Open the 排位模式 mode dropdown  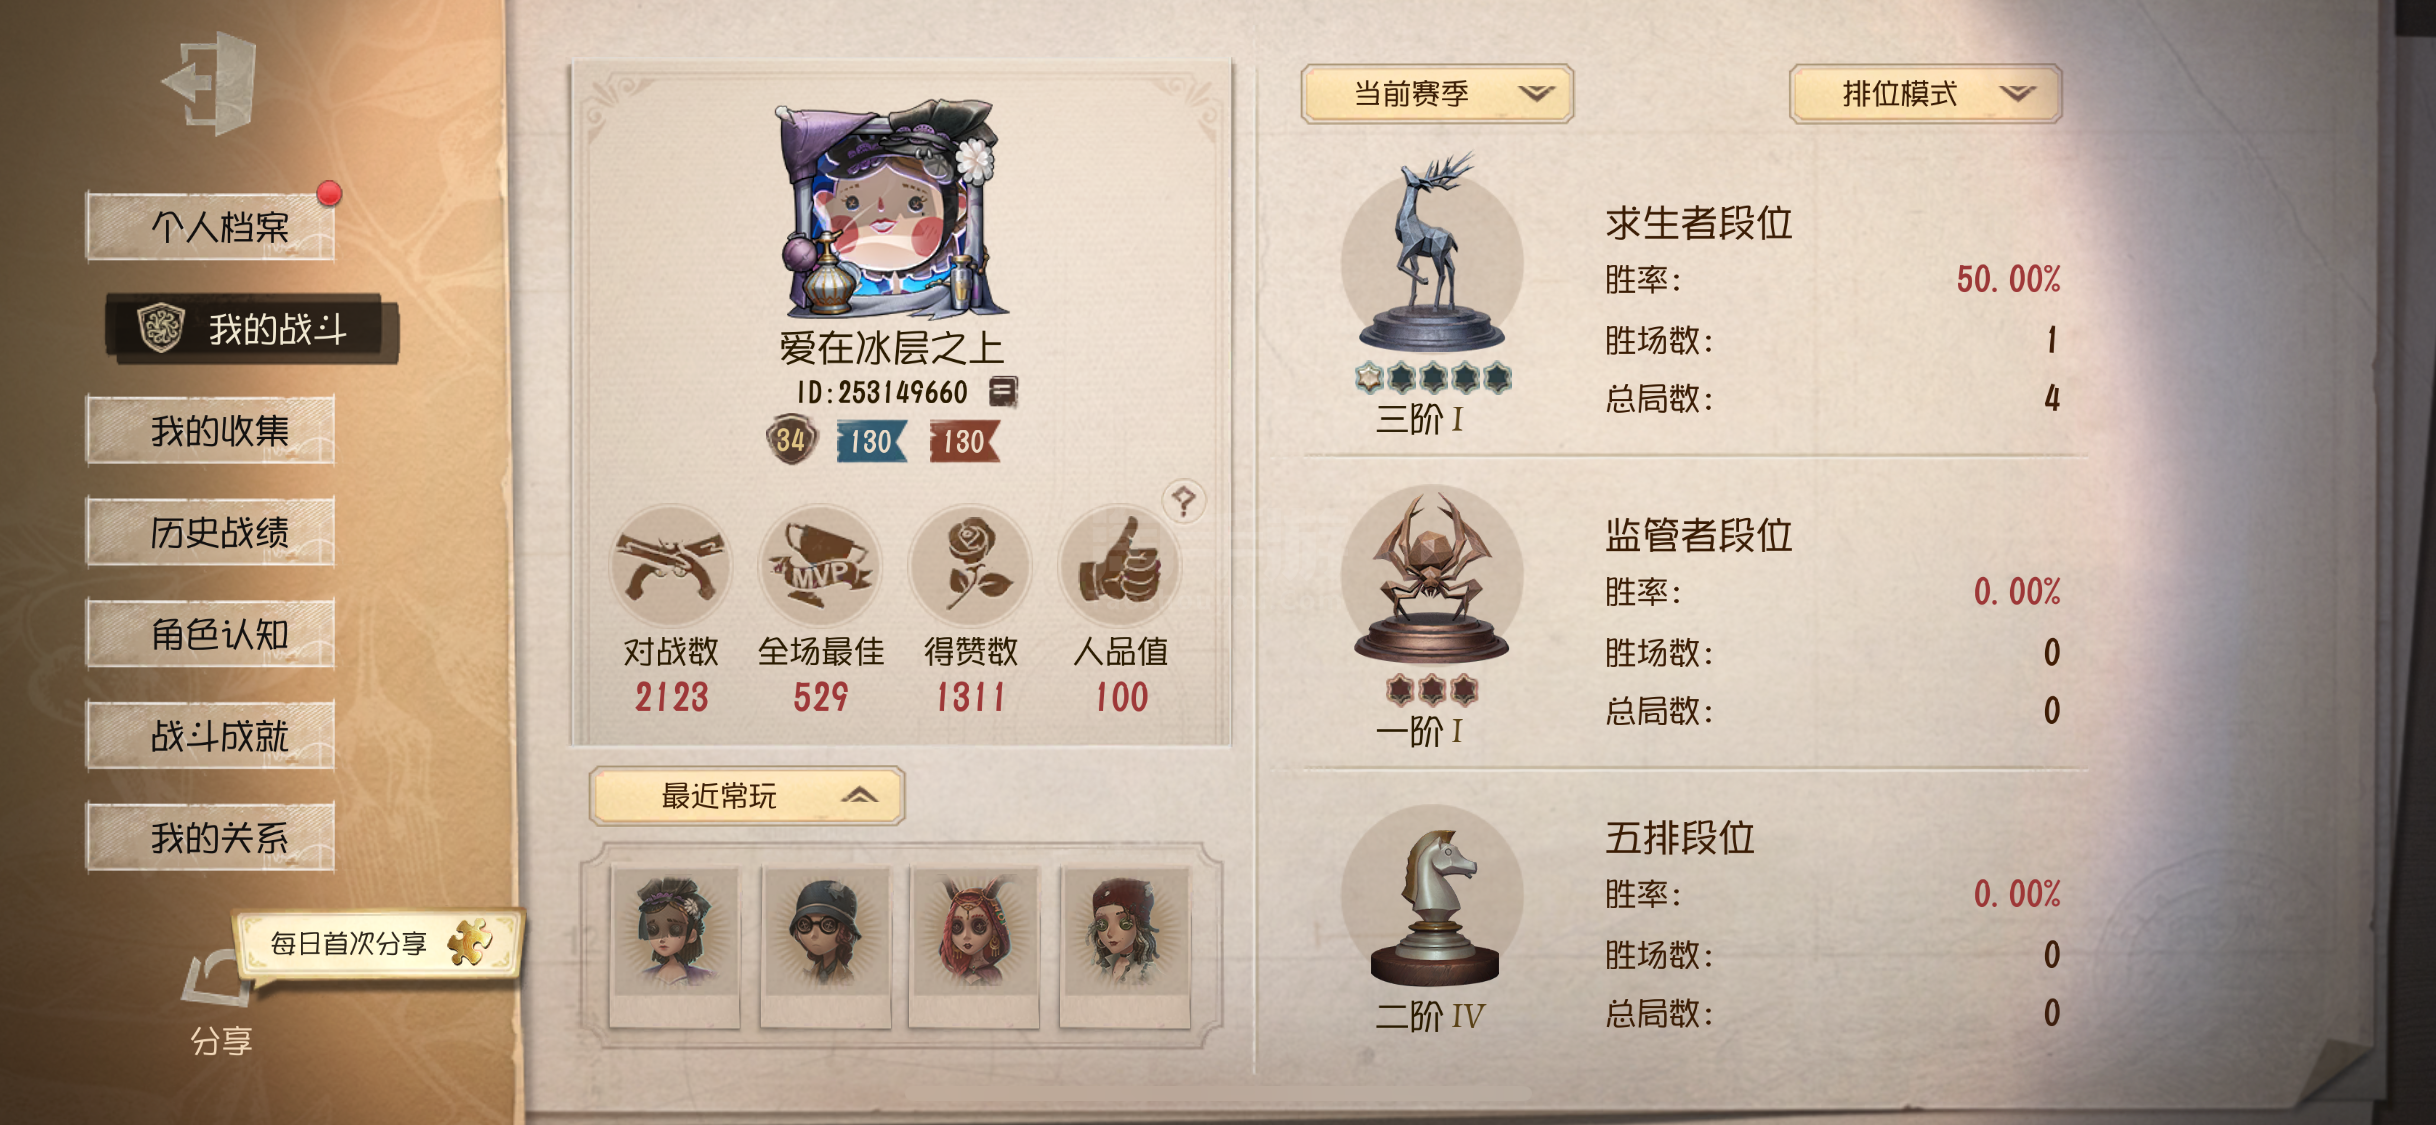(1925, 94)
